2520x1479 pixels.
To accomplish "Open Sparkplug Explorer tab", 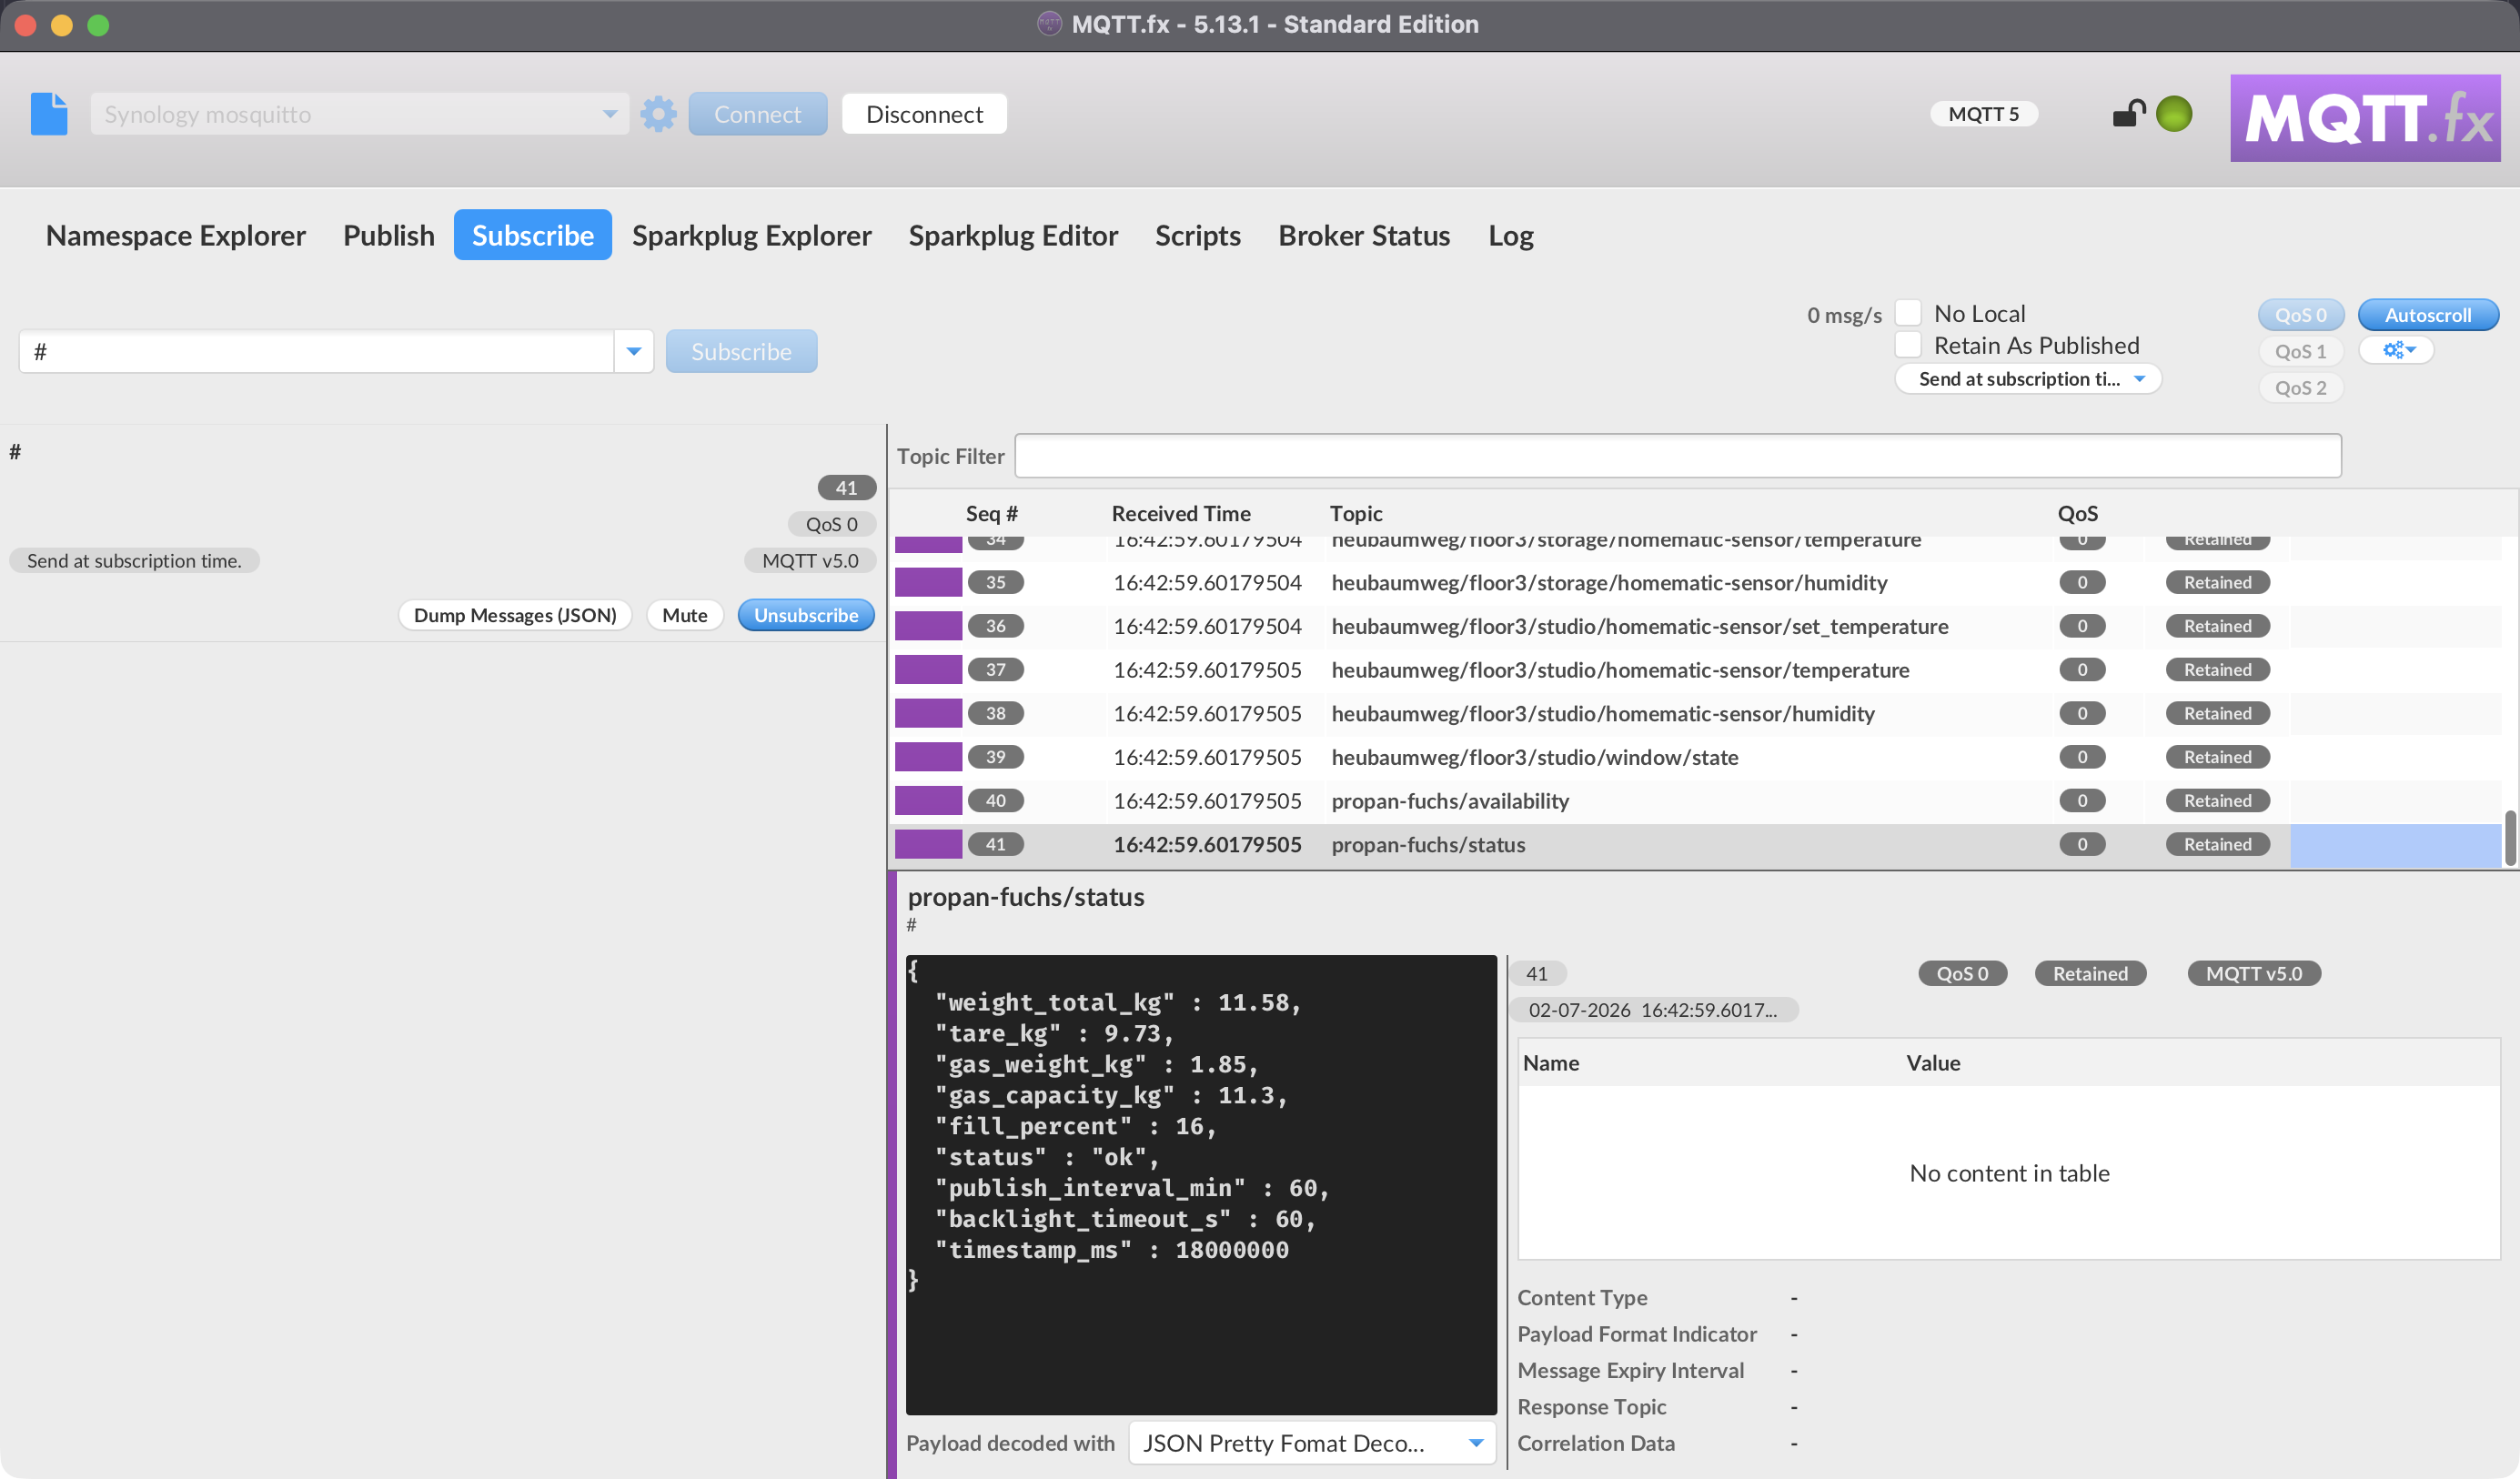I will (752, 235).
